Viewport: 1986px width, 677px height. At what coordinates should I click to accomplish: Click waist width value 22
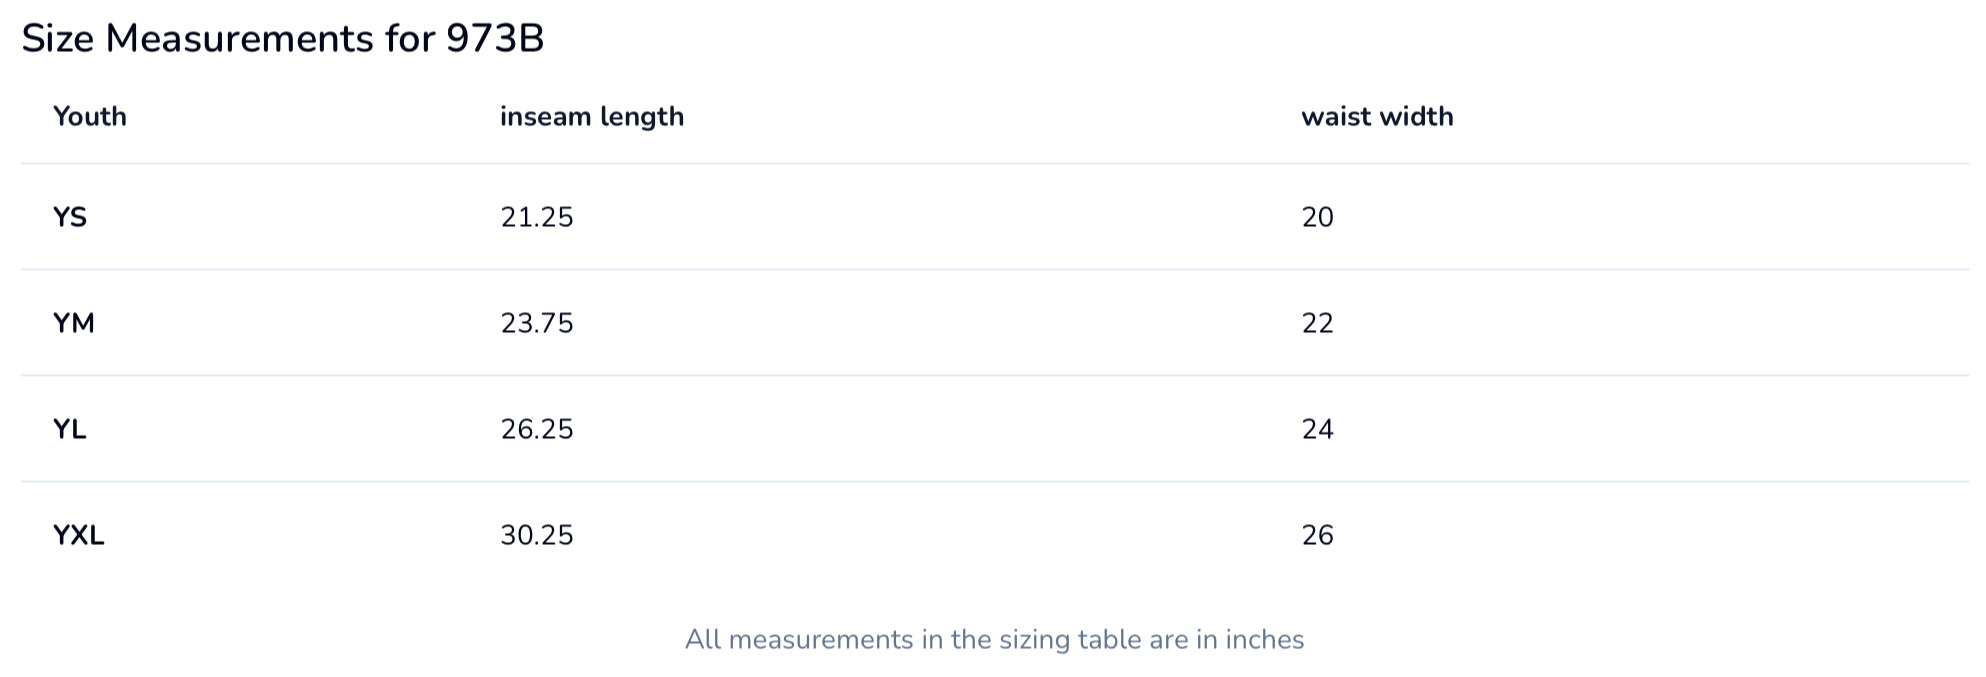coord(1318,323)
